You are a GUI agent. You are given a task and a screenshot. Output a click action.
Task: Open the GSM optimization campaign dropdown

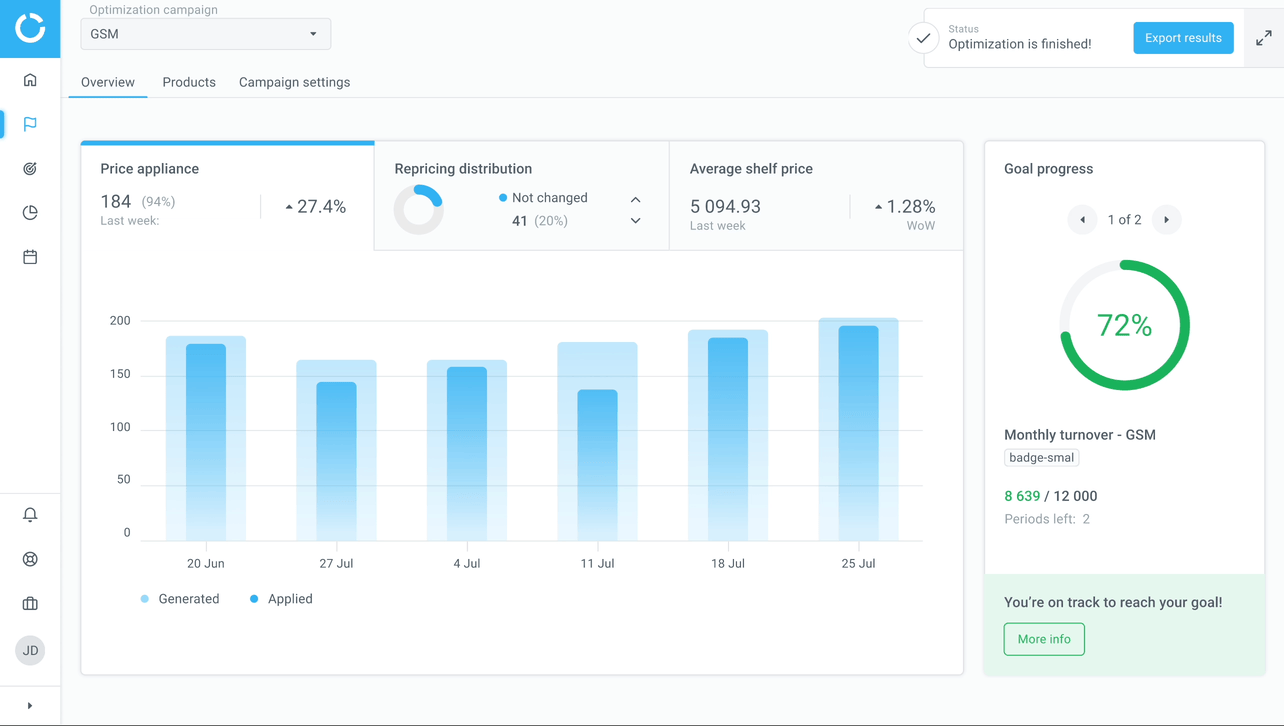tap(205, 34)
